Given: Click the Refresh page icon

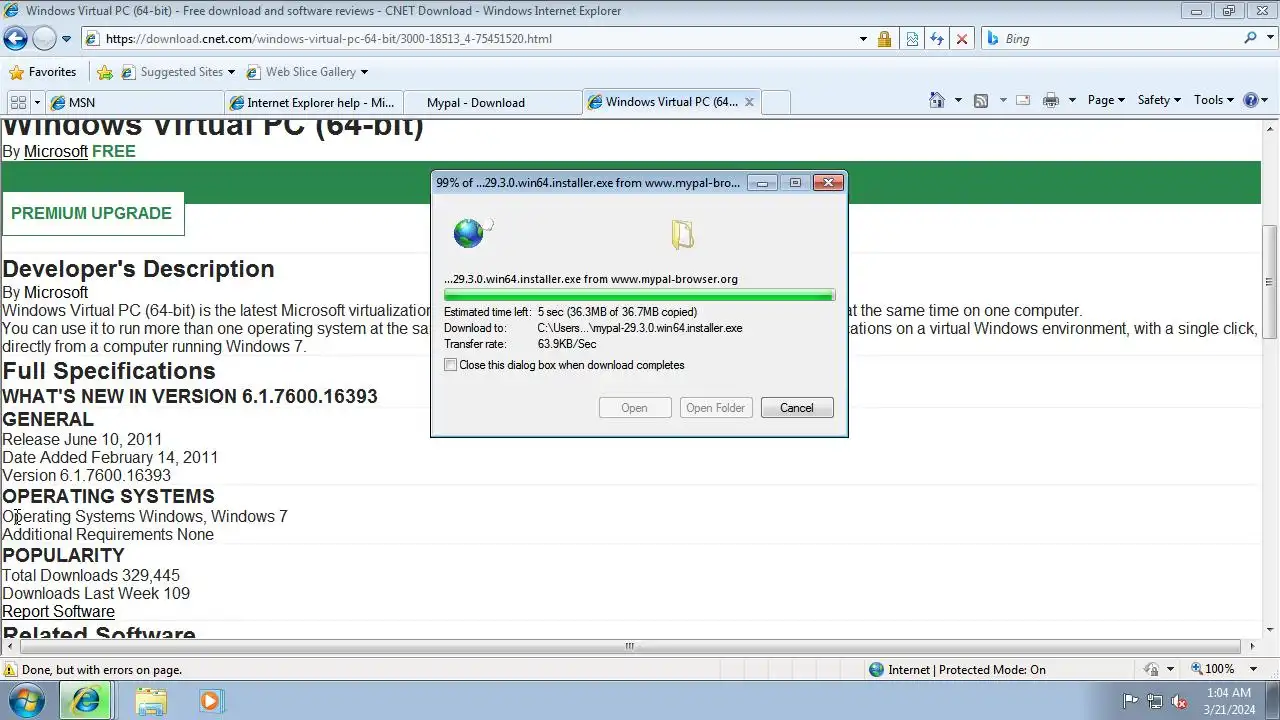Looking at the screenshot, I should (x=936, y=39).
